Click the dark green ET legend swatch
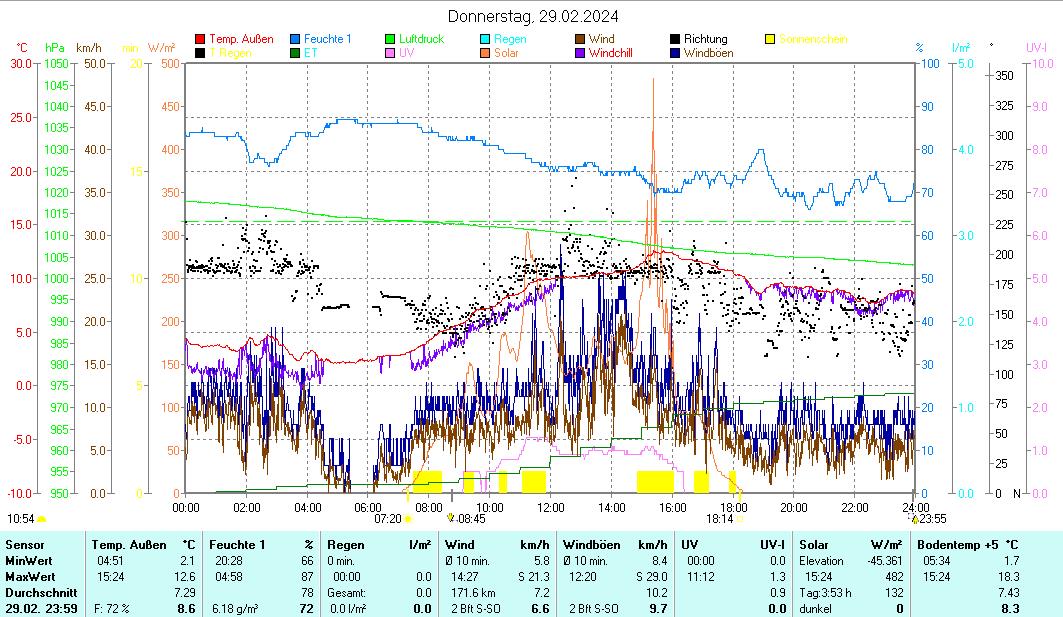 [x=295, y=53]
